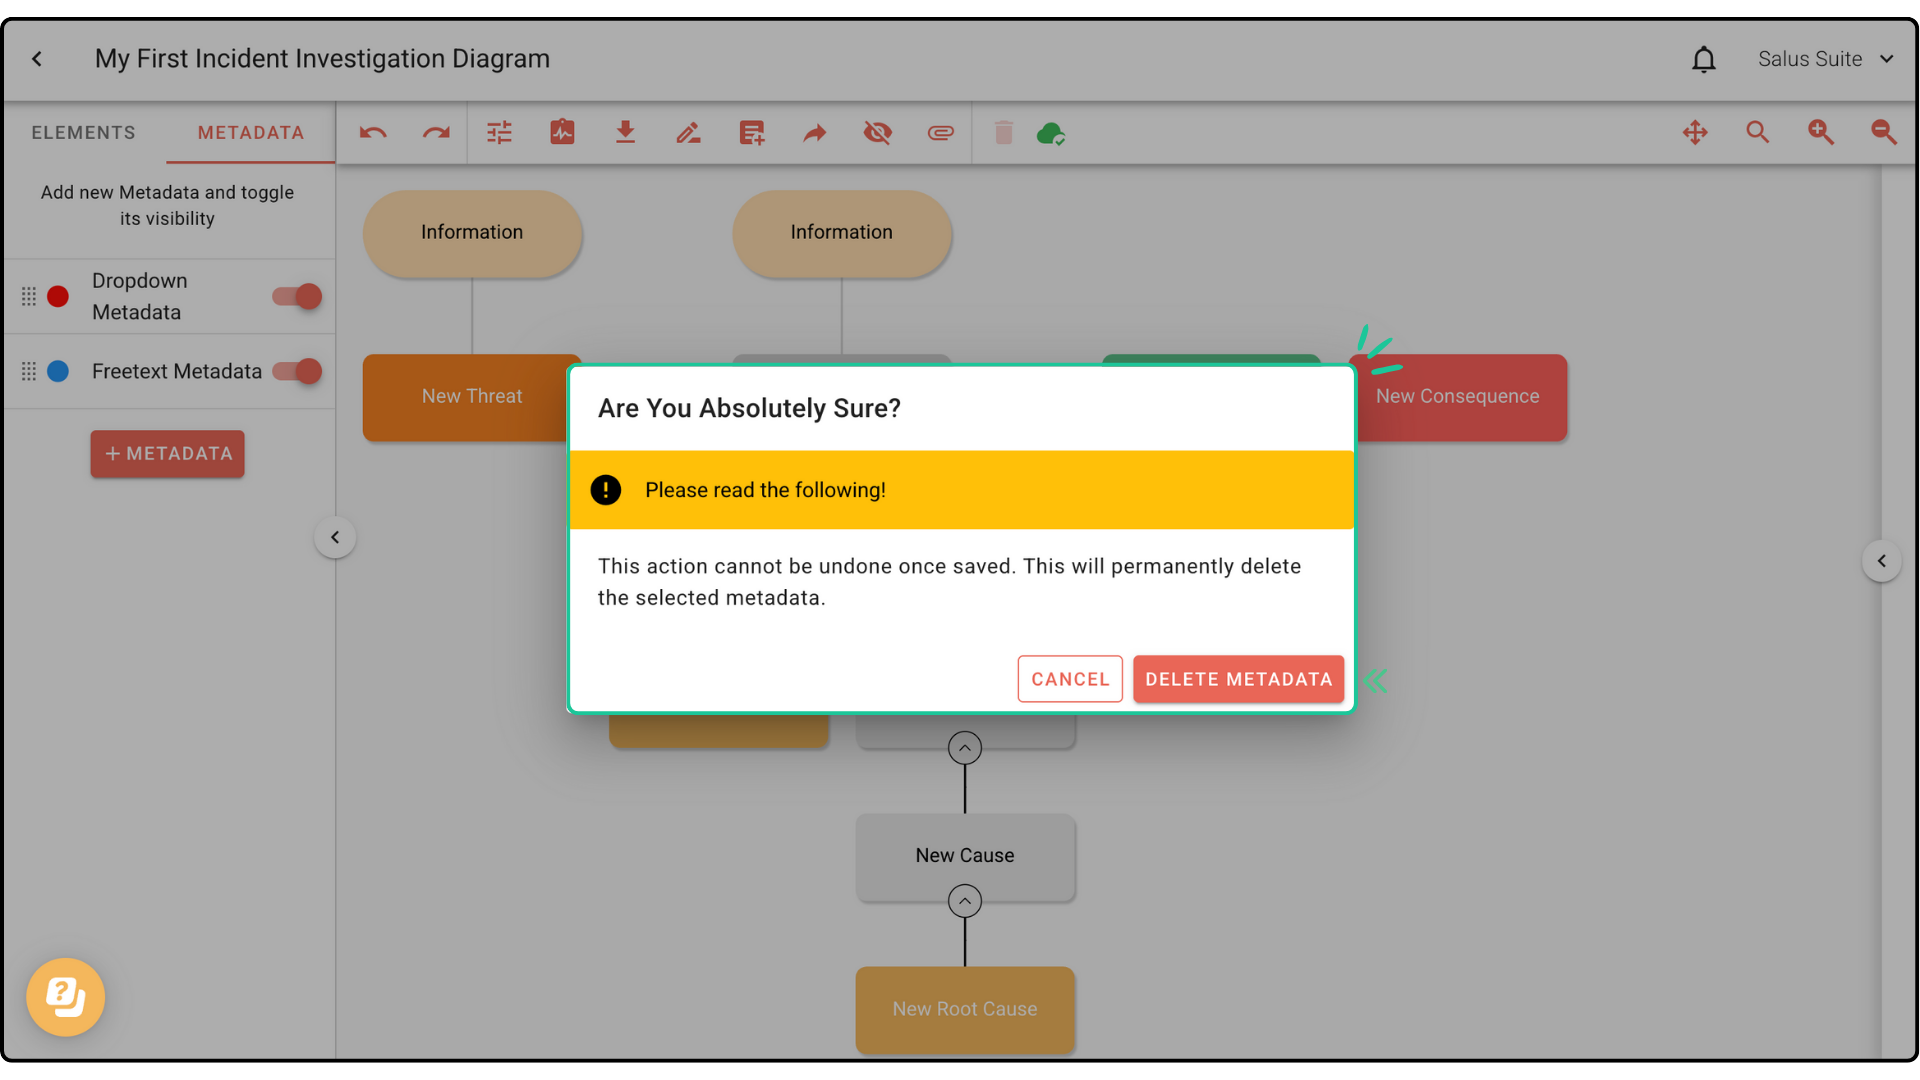Click the undo arrow icon

373,133
